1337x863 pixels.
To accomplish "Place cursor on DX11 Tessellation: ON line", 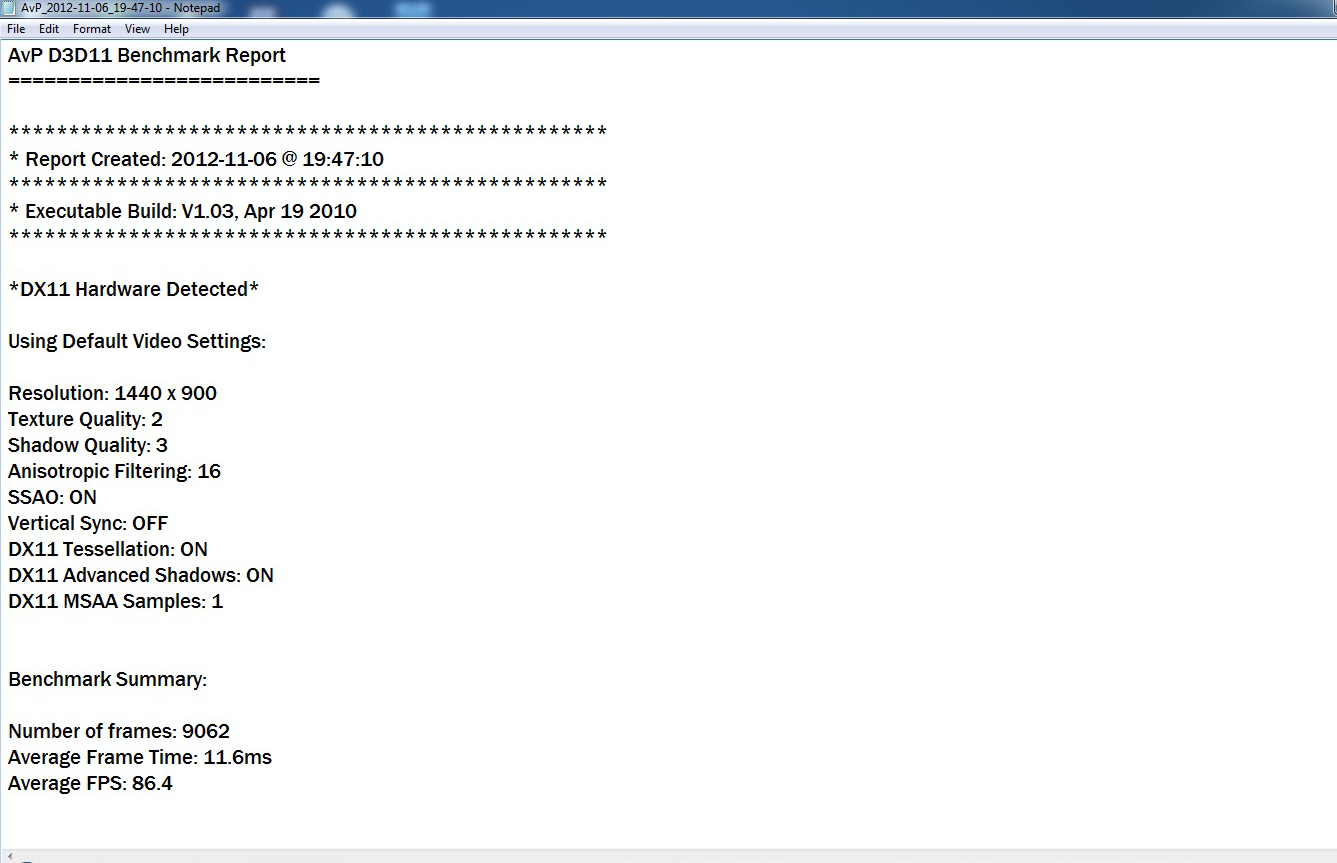I will click(x=108, y=549).
